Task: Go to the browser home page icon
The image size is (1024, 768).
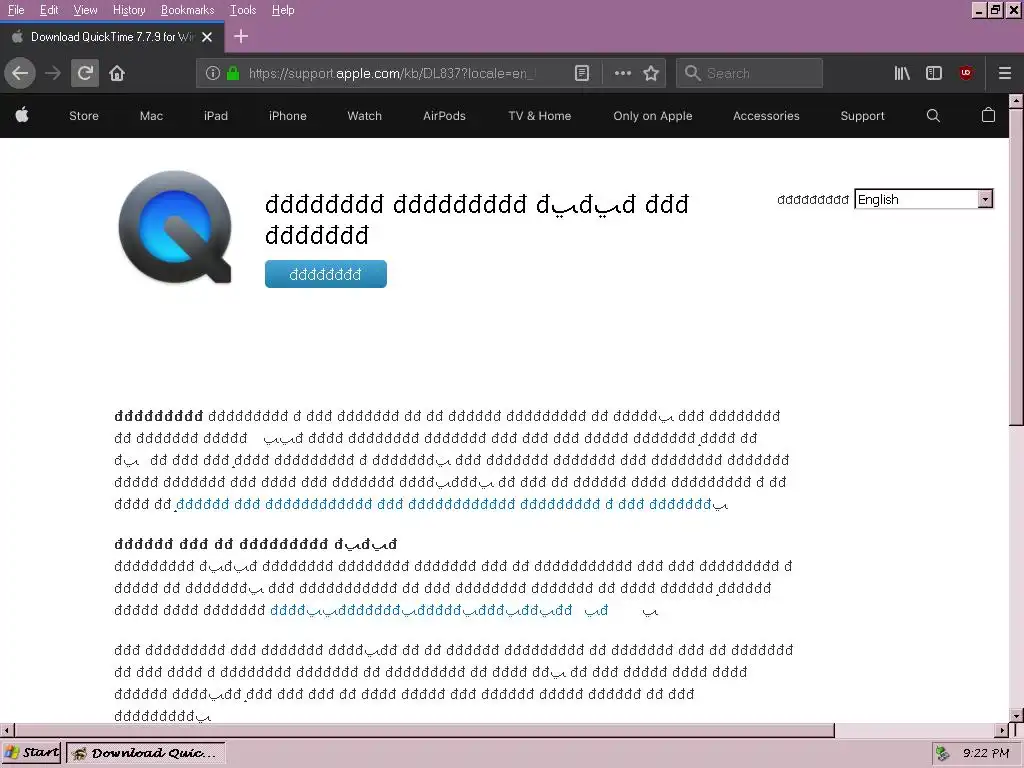Action: (117, 73)
